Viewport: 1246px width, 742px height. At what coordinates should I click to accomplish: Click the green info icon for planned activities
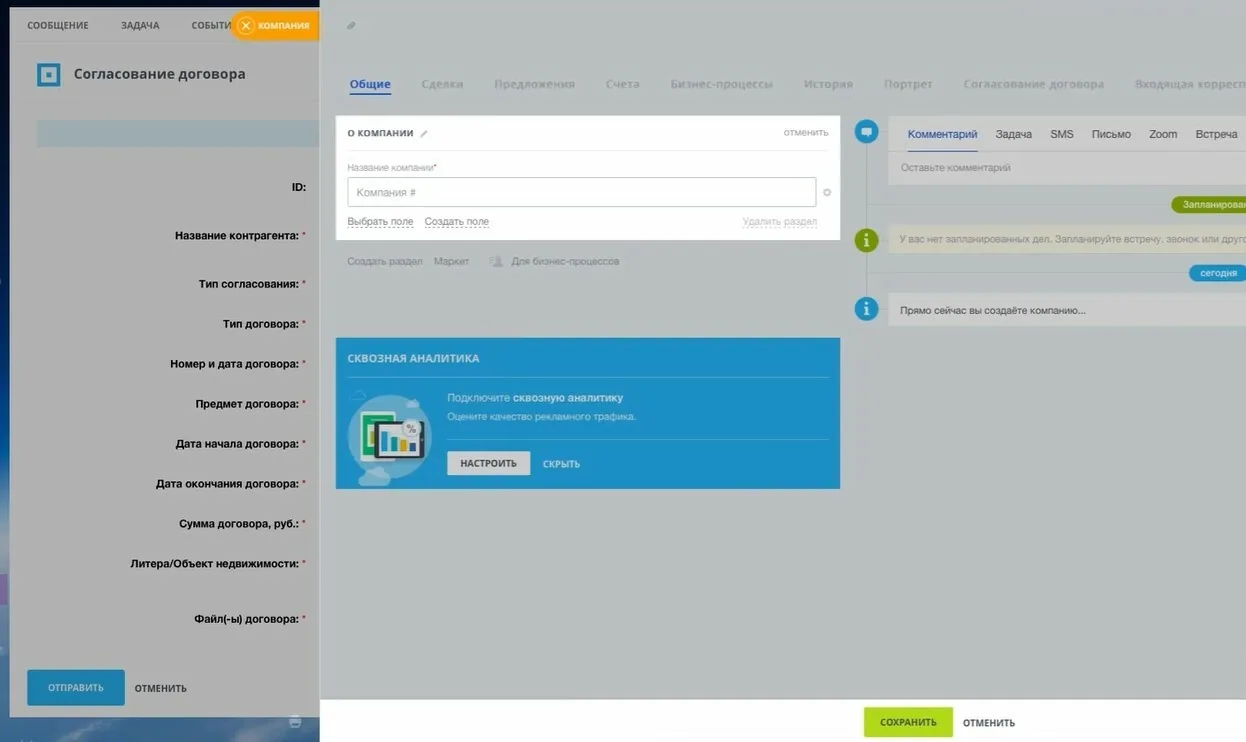pyautogui.click(x=866, y=240)
